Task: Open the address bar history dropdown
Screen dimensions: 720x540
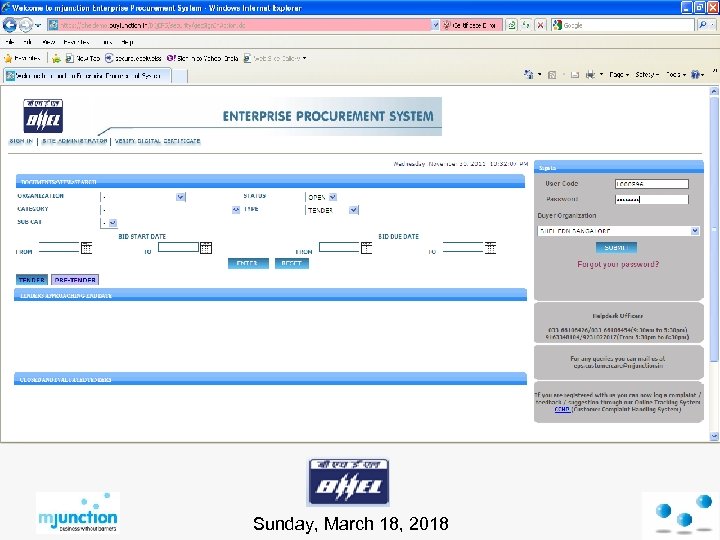Action: (x=435, y=25)
